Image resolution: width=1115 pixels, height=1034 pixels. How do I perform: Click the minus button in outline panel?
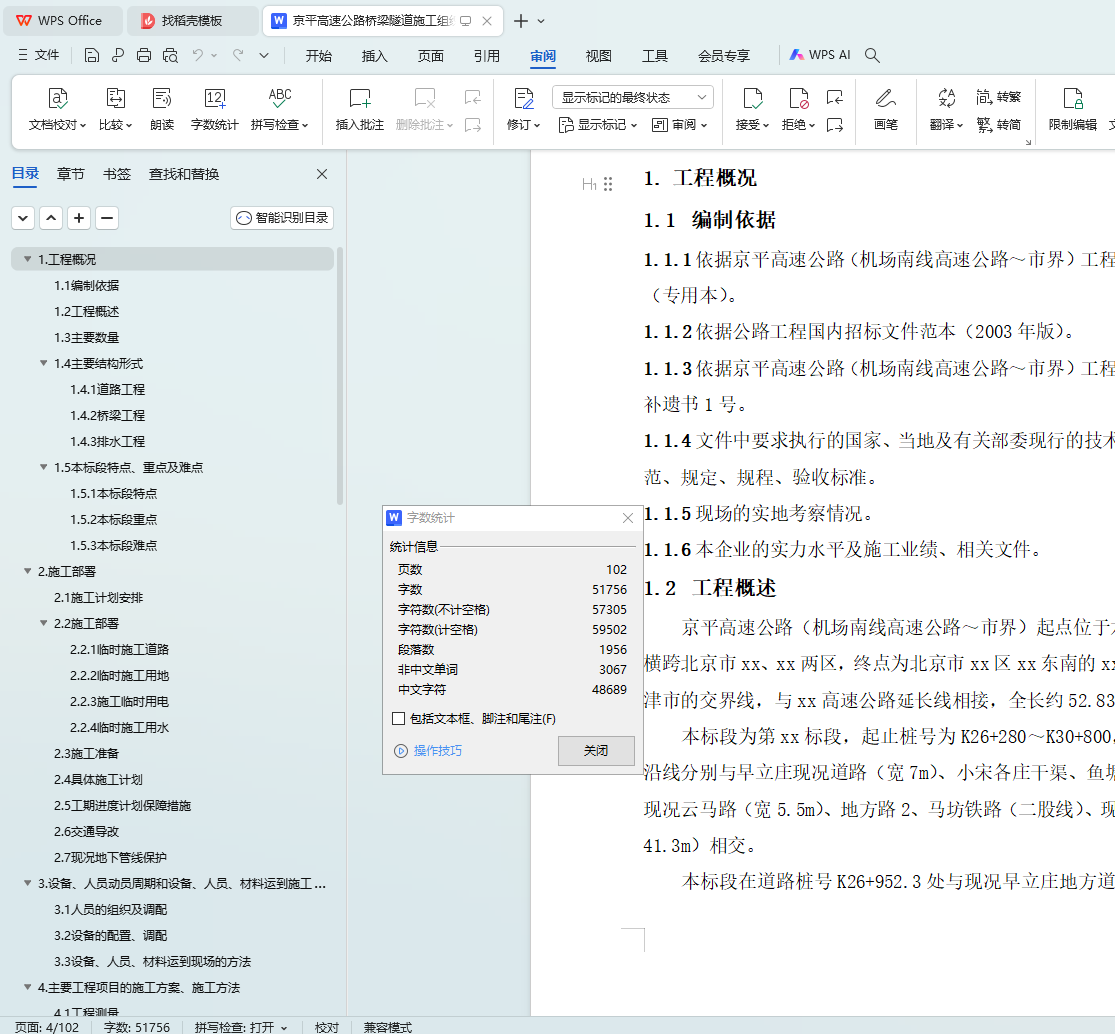click(107, 218)
